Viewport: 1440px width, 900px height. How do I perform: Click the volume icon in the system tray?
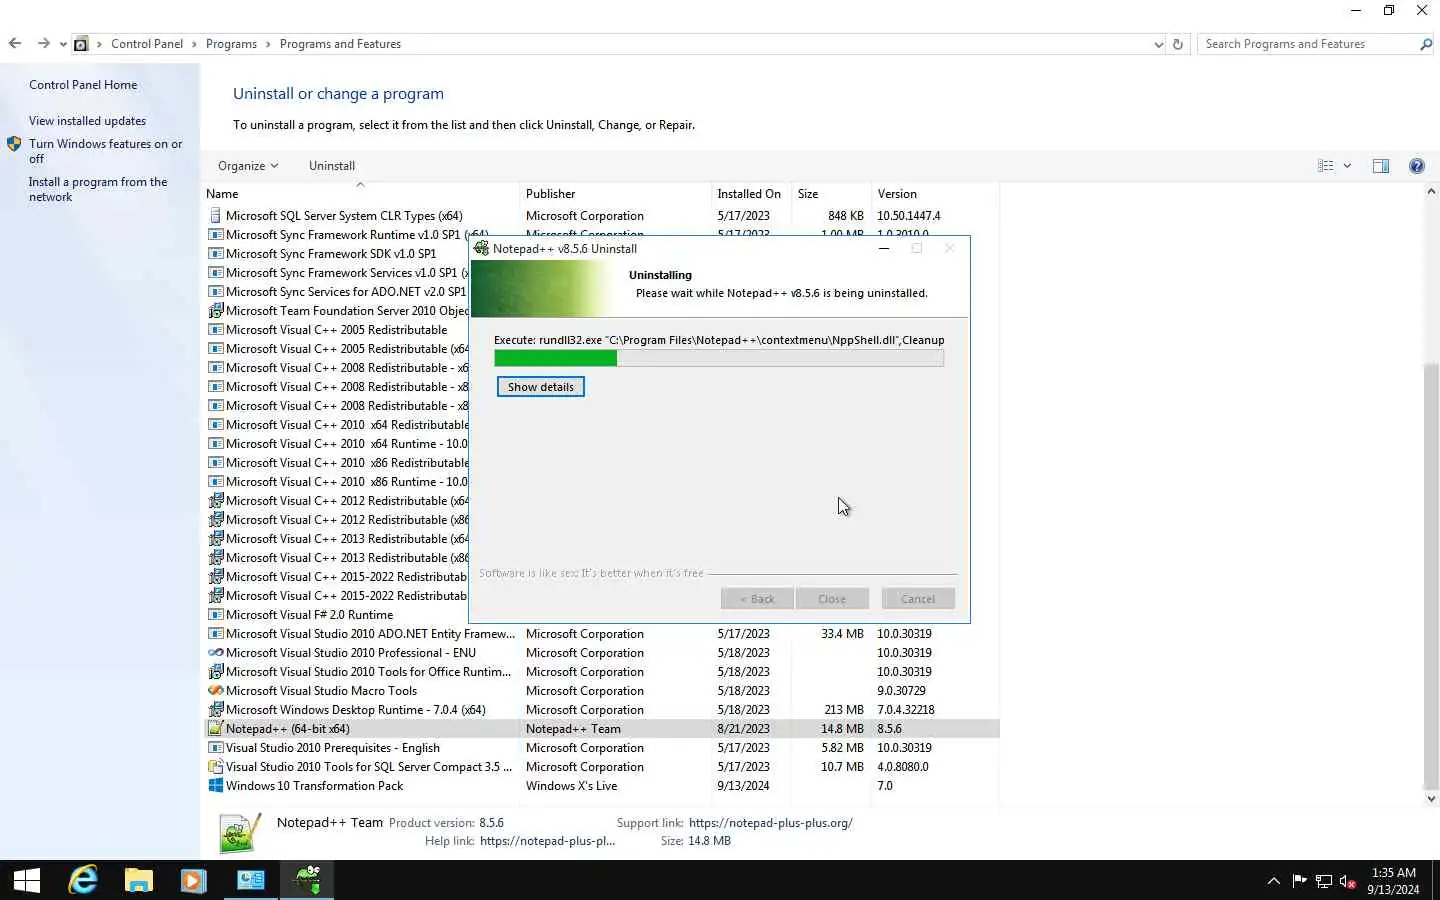[x=1348, y=881]
